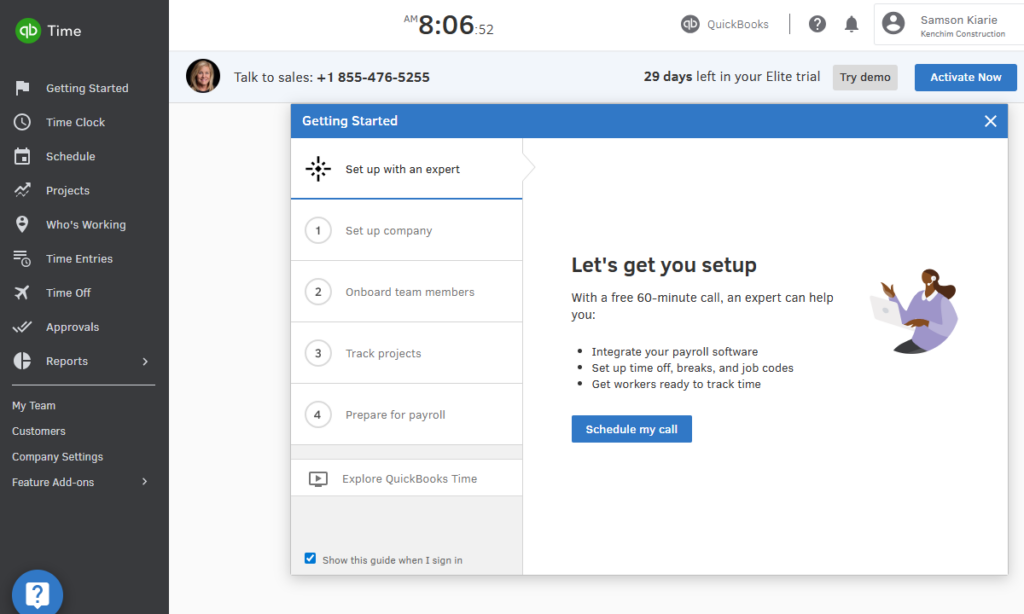Screen dimensions: 1024x614
Task: Click the 8:06 clock display
Action: point(449,25)
